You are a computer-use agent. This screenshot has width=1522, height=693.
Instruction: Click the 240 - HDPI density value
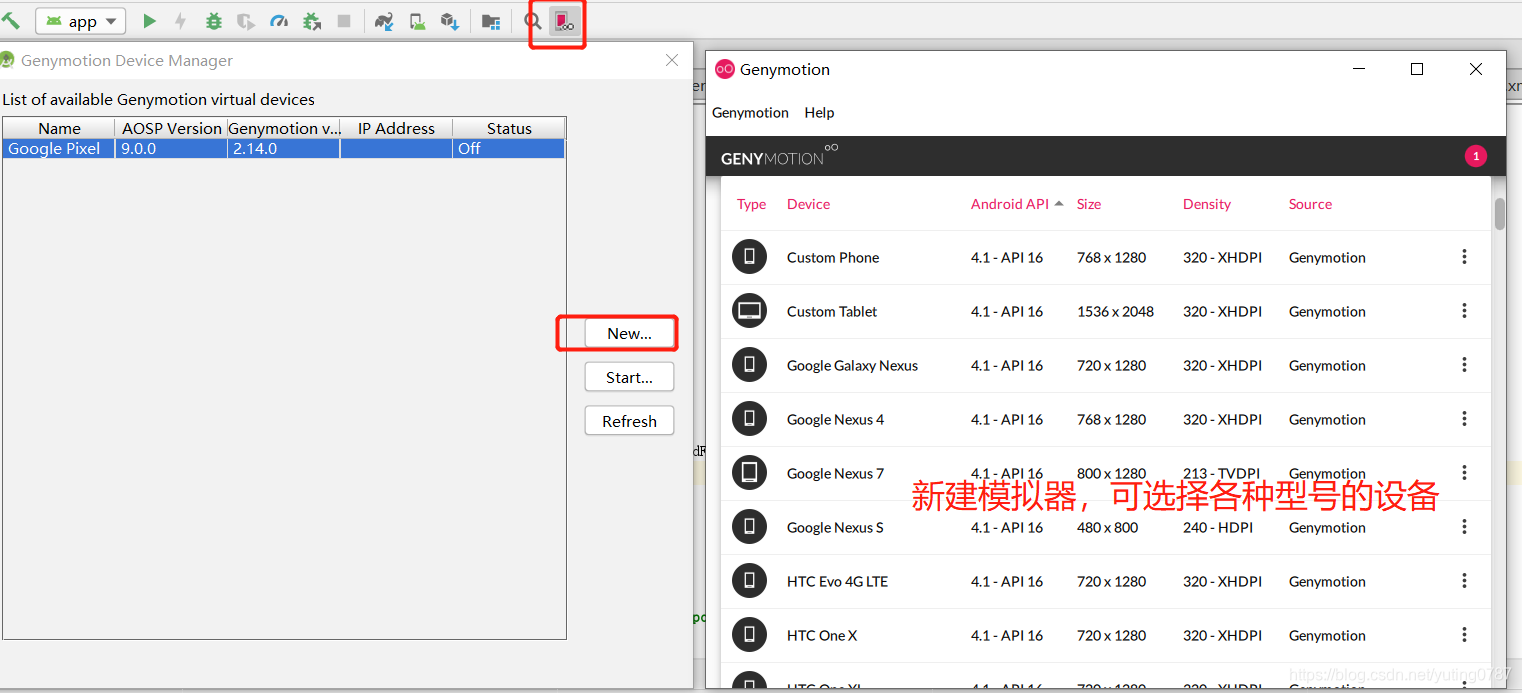[x=1218, y=527]
